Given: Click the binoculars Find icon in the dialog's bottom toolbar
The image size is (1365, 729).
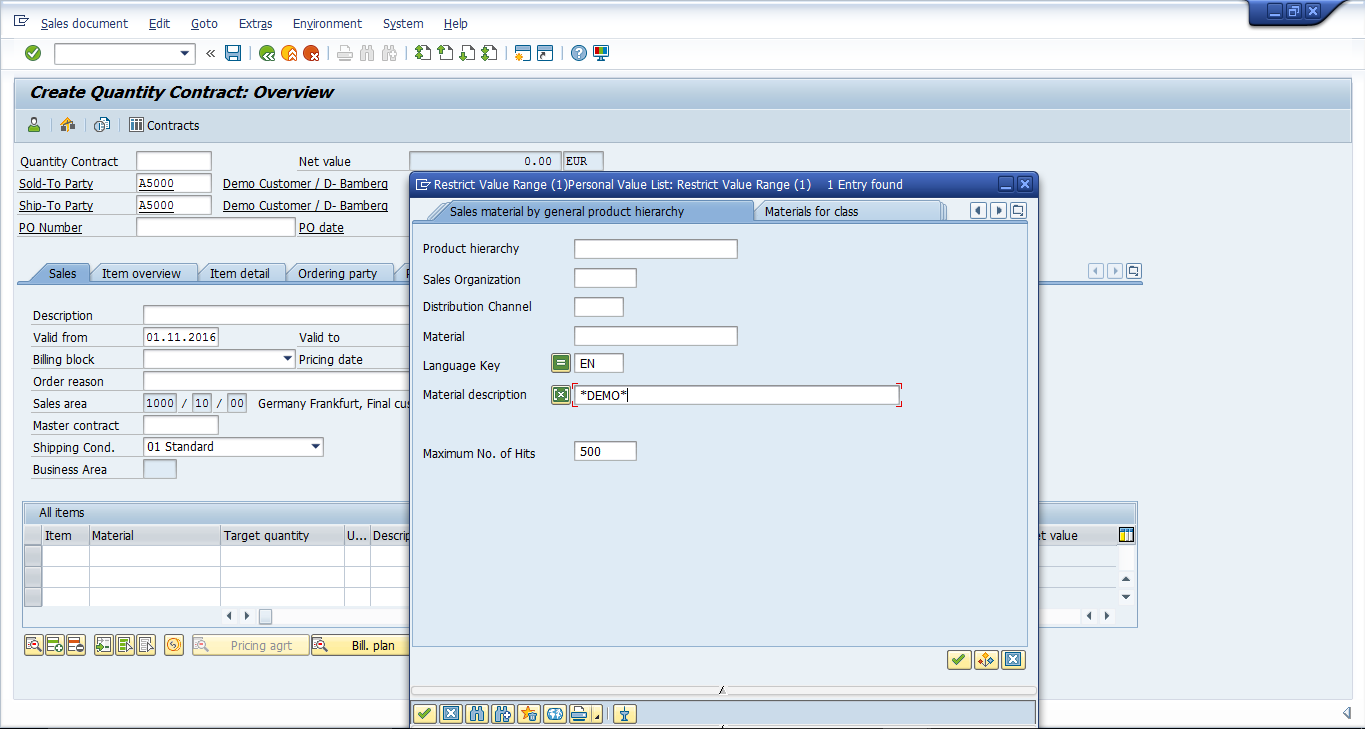Looking at the screenshot, I should (x=477, y=713).
